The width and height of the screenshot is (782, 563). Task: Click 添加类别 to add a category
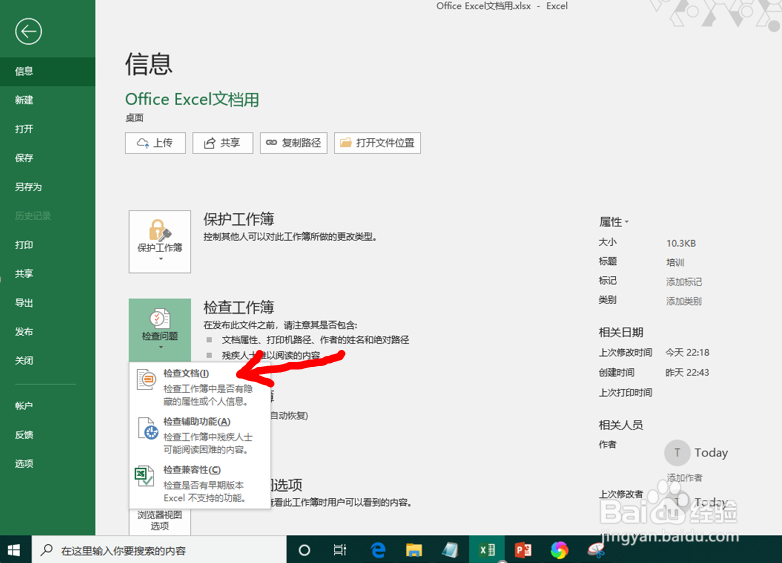[x=684, y=302]
